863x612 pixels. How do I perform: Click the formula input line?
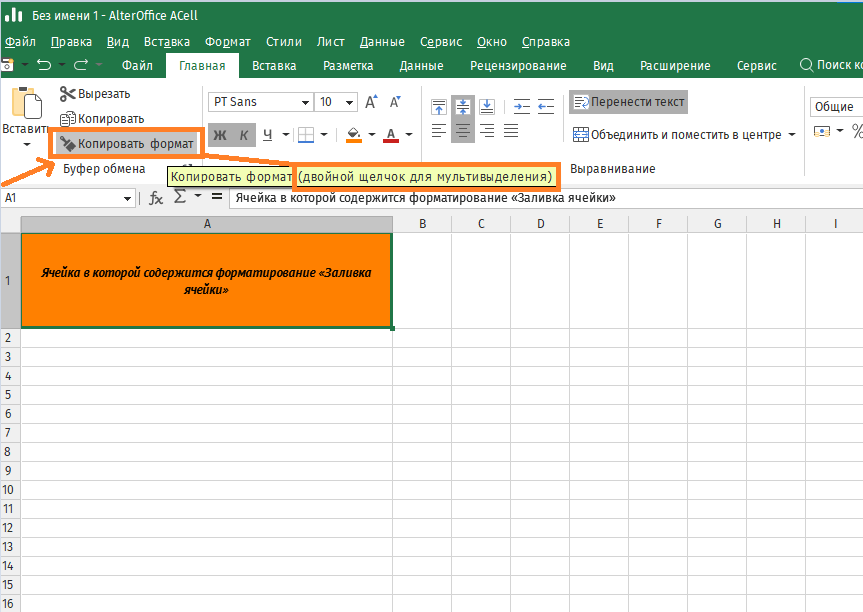point(546,198)
